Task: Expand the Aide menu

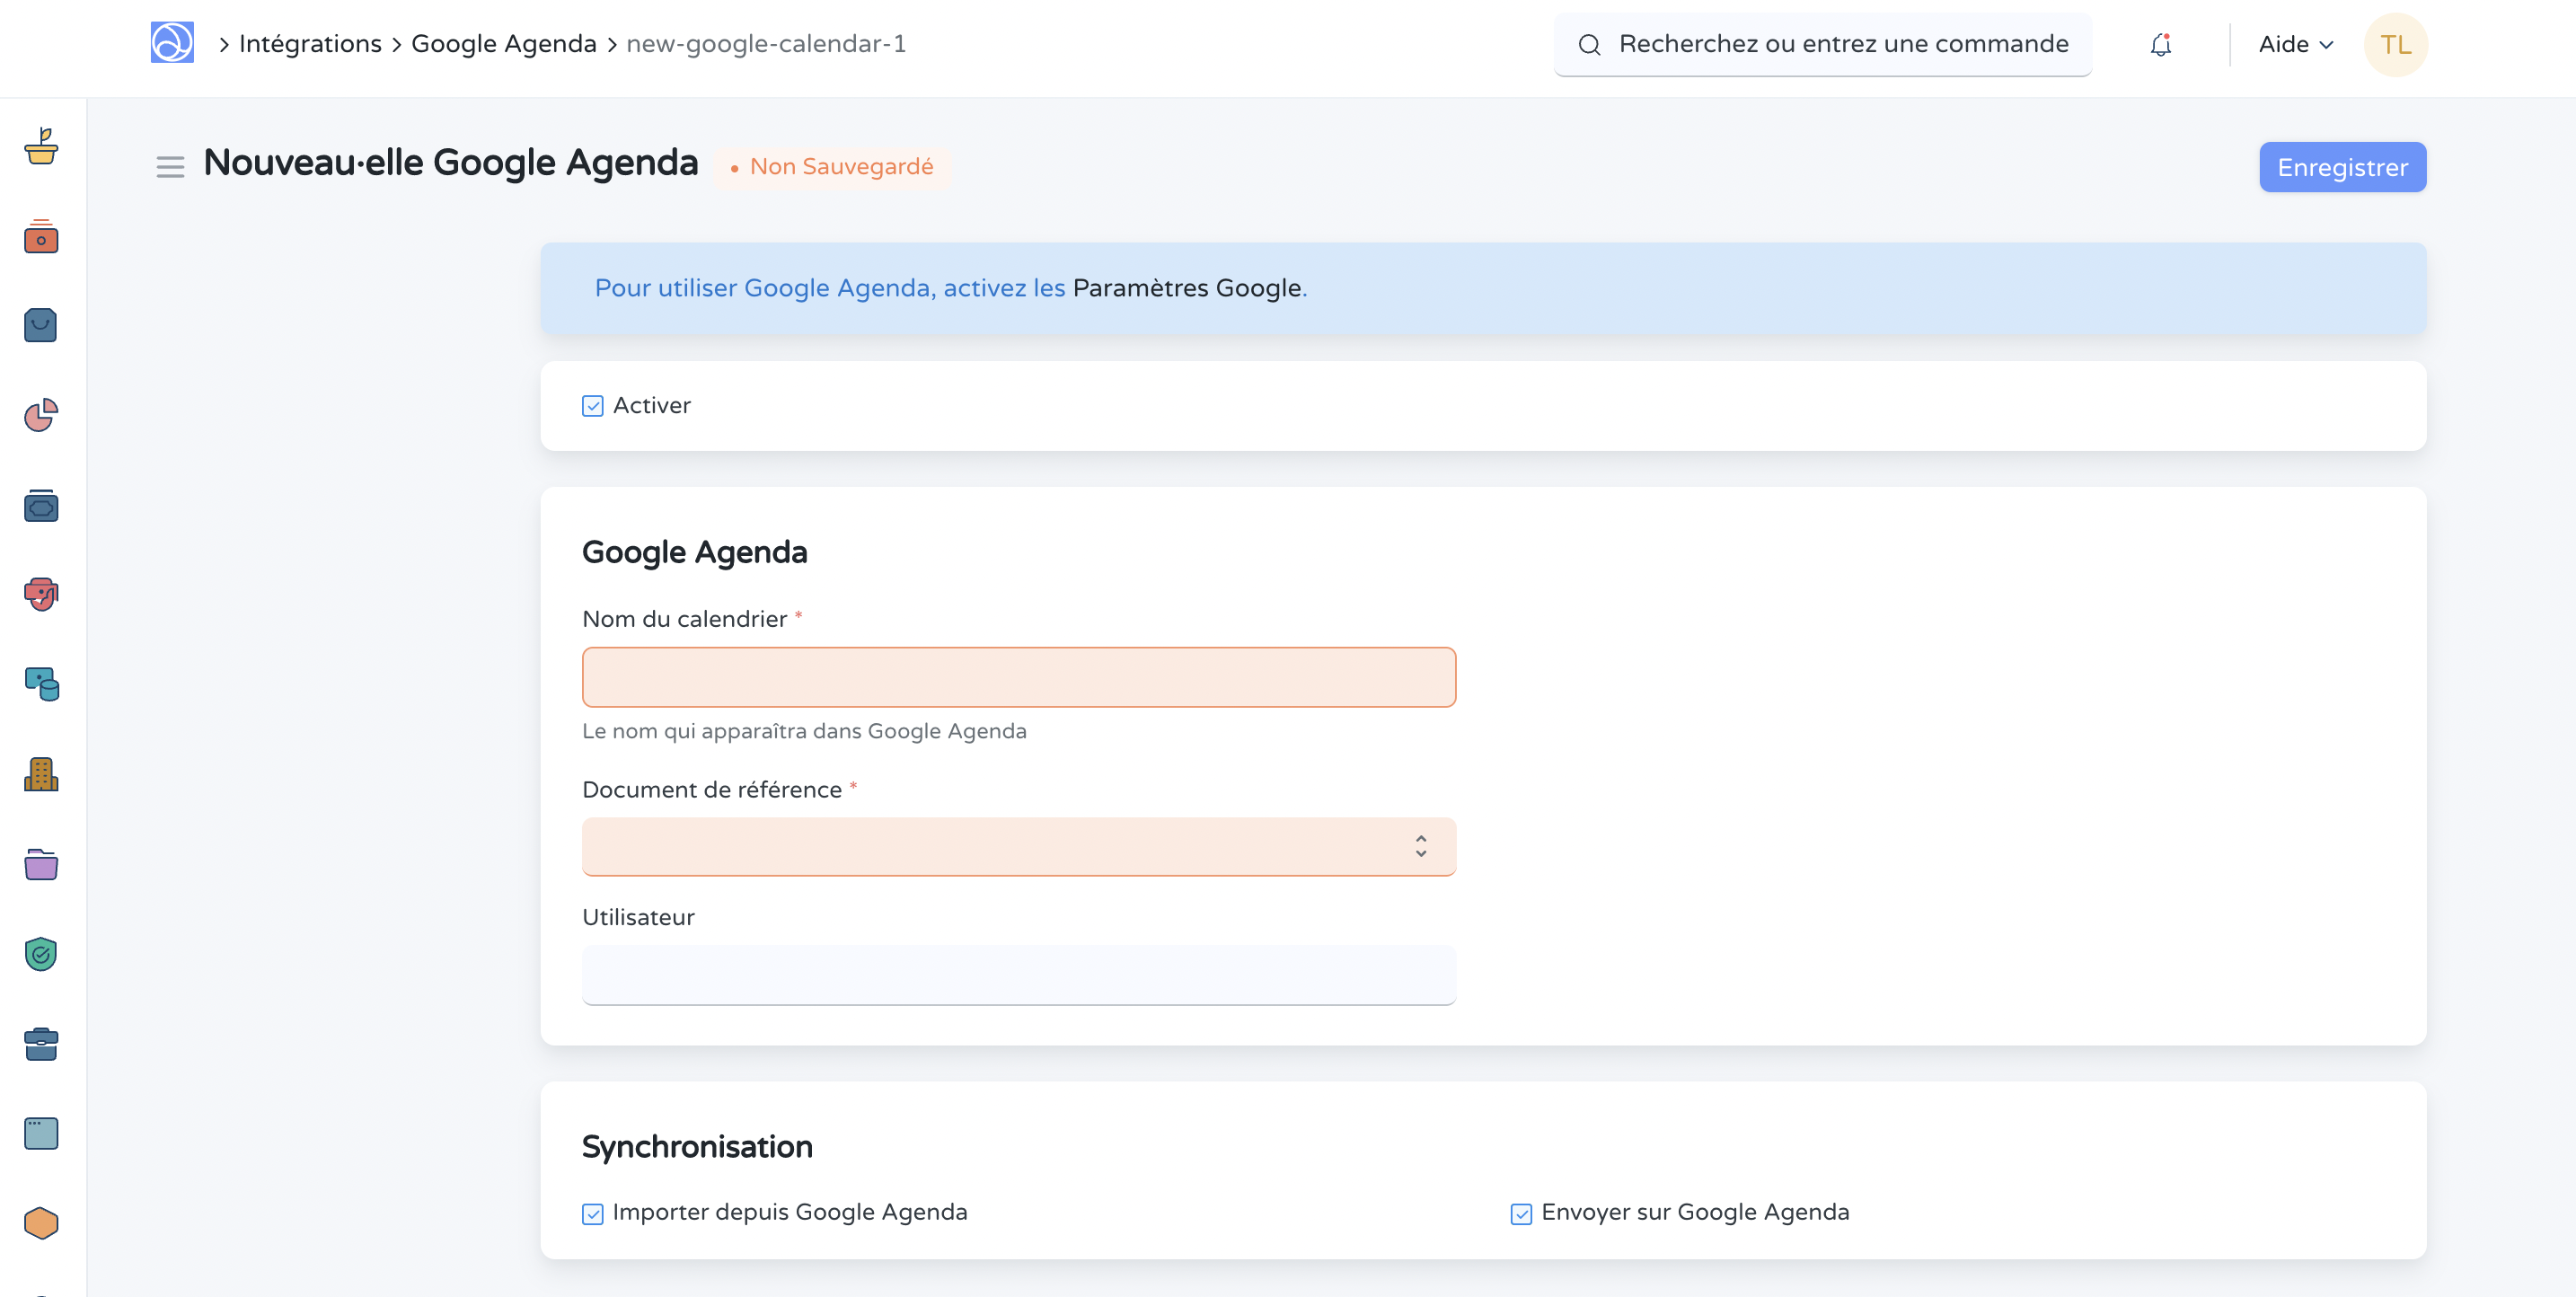Action: [x=2295, y=44]
